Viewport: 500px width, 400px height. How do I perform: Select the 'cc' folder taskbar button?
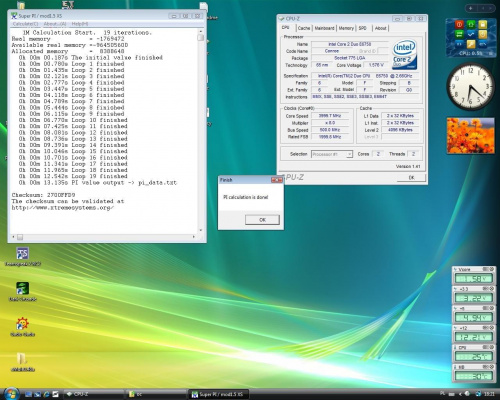tap(156, 394)
